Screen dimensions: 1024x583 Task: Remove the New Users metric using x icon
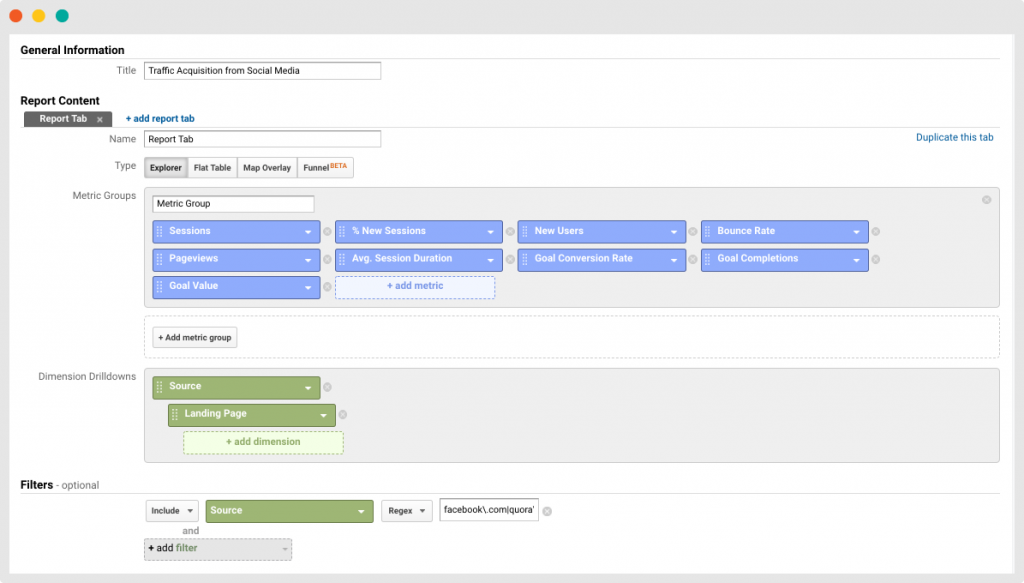pyautogui.click(x=692, y=232)
